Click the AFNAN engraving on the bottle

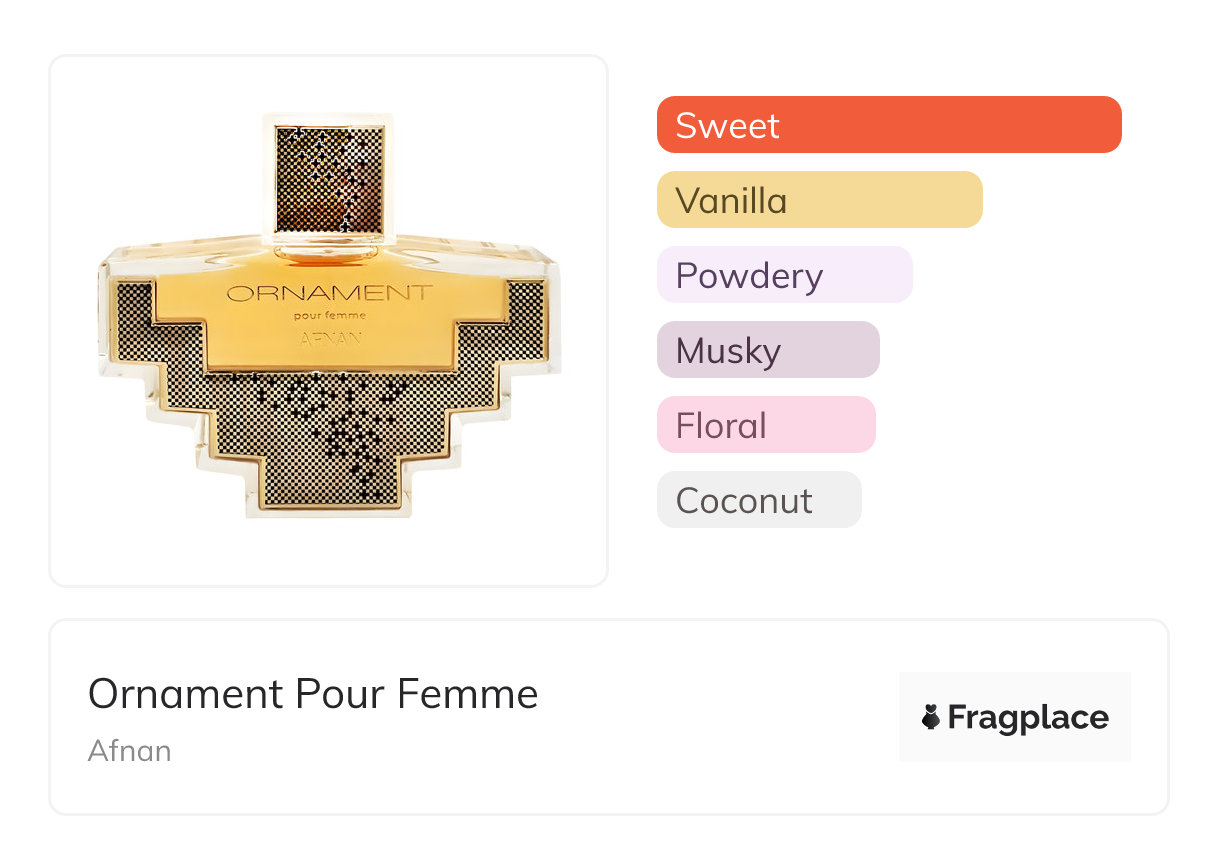[x=330, y=338]
